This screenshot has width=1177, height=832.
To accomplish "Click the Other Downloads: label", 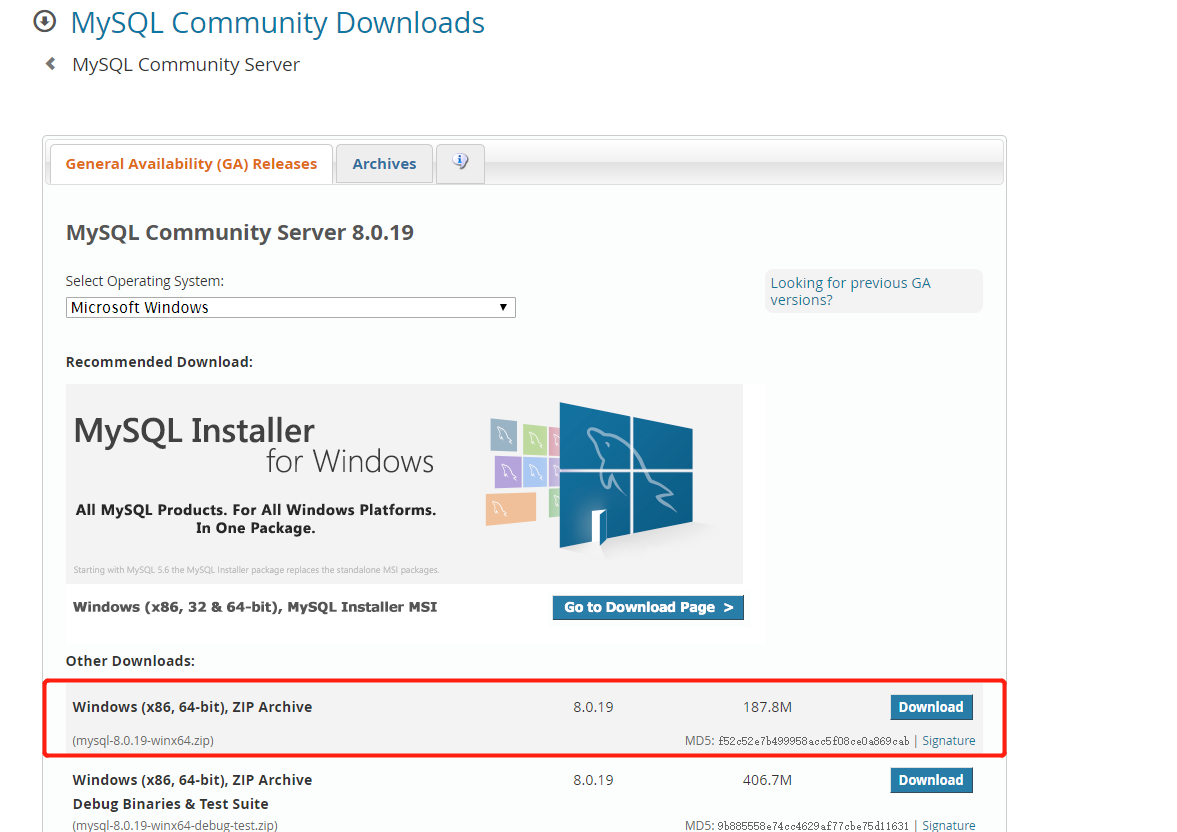I will [130, 661].
